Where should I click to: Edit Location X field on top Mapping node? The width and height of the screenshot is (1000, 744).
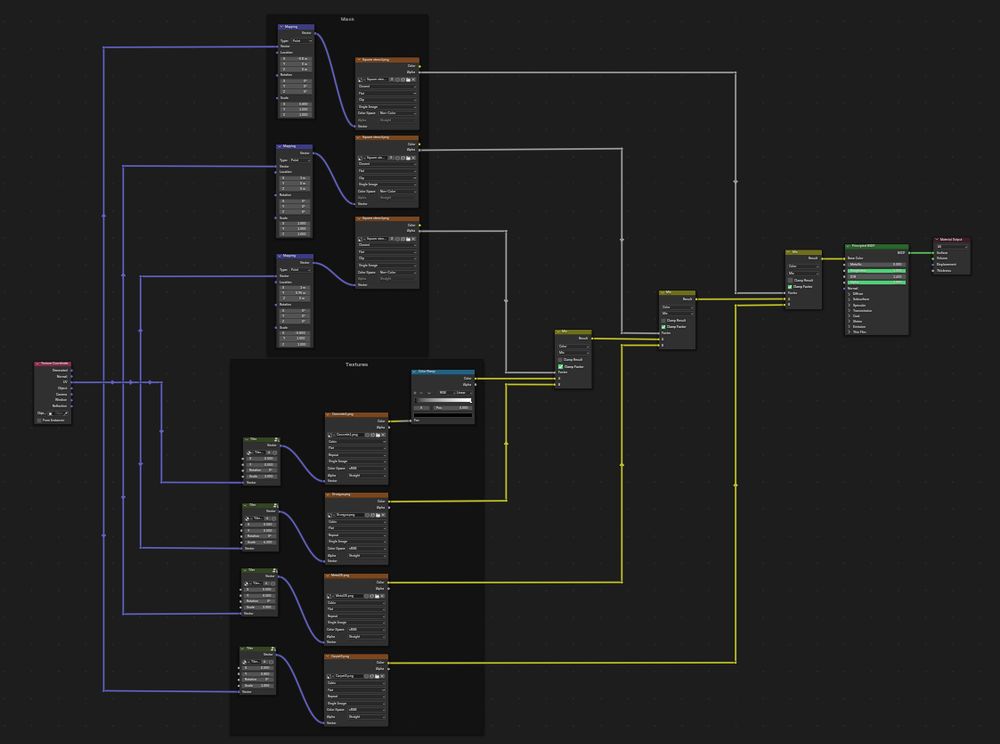point(296,59)
